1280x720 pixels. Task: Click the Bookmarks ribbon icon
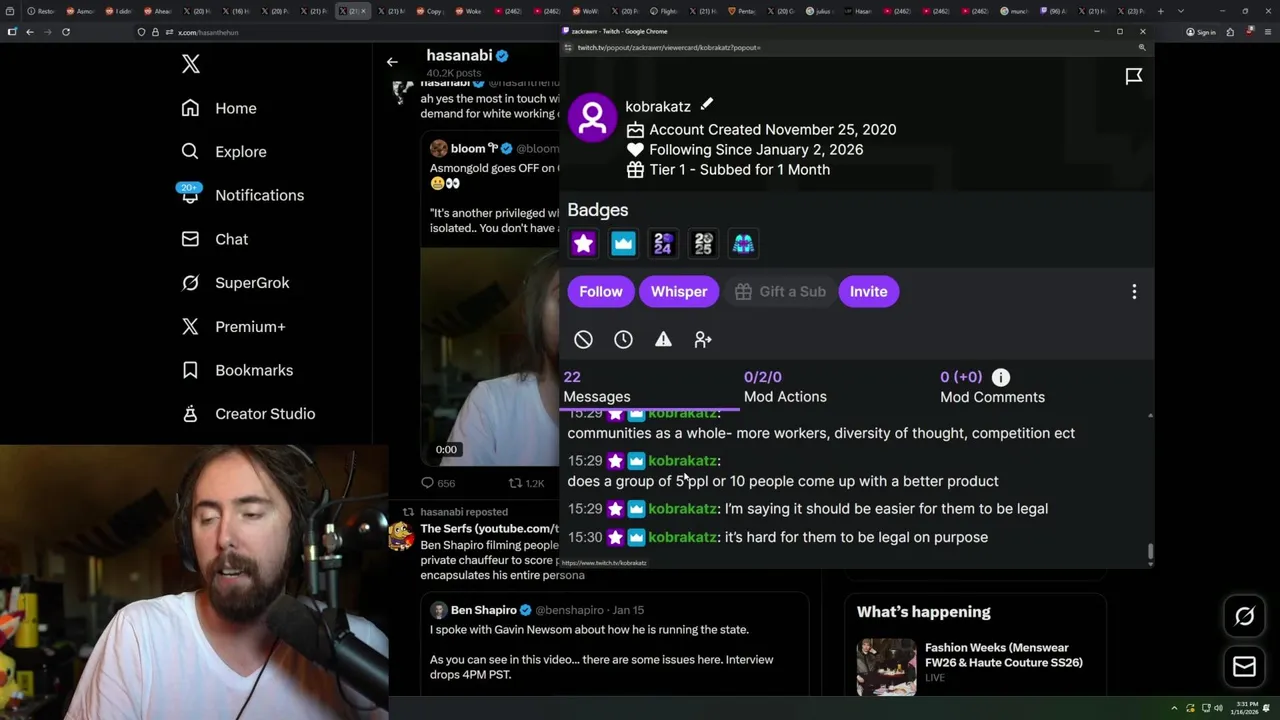190,370
